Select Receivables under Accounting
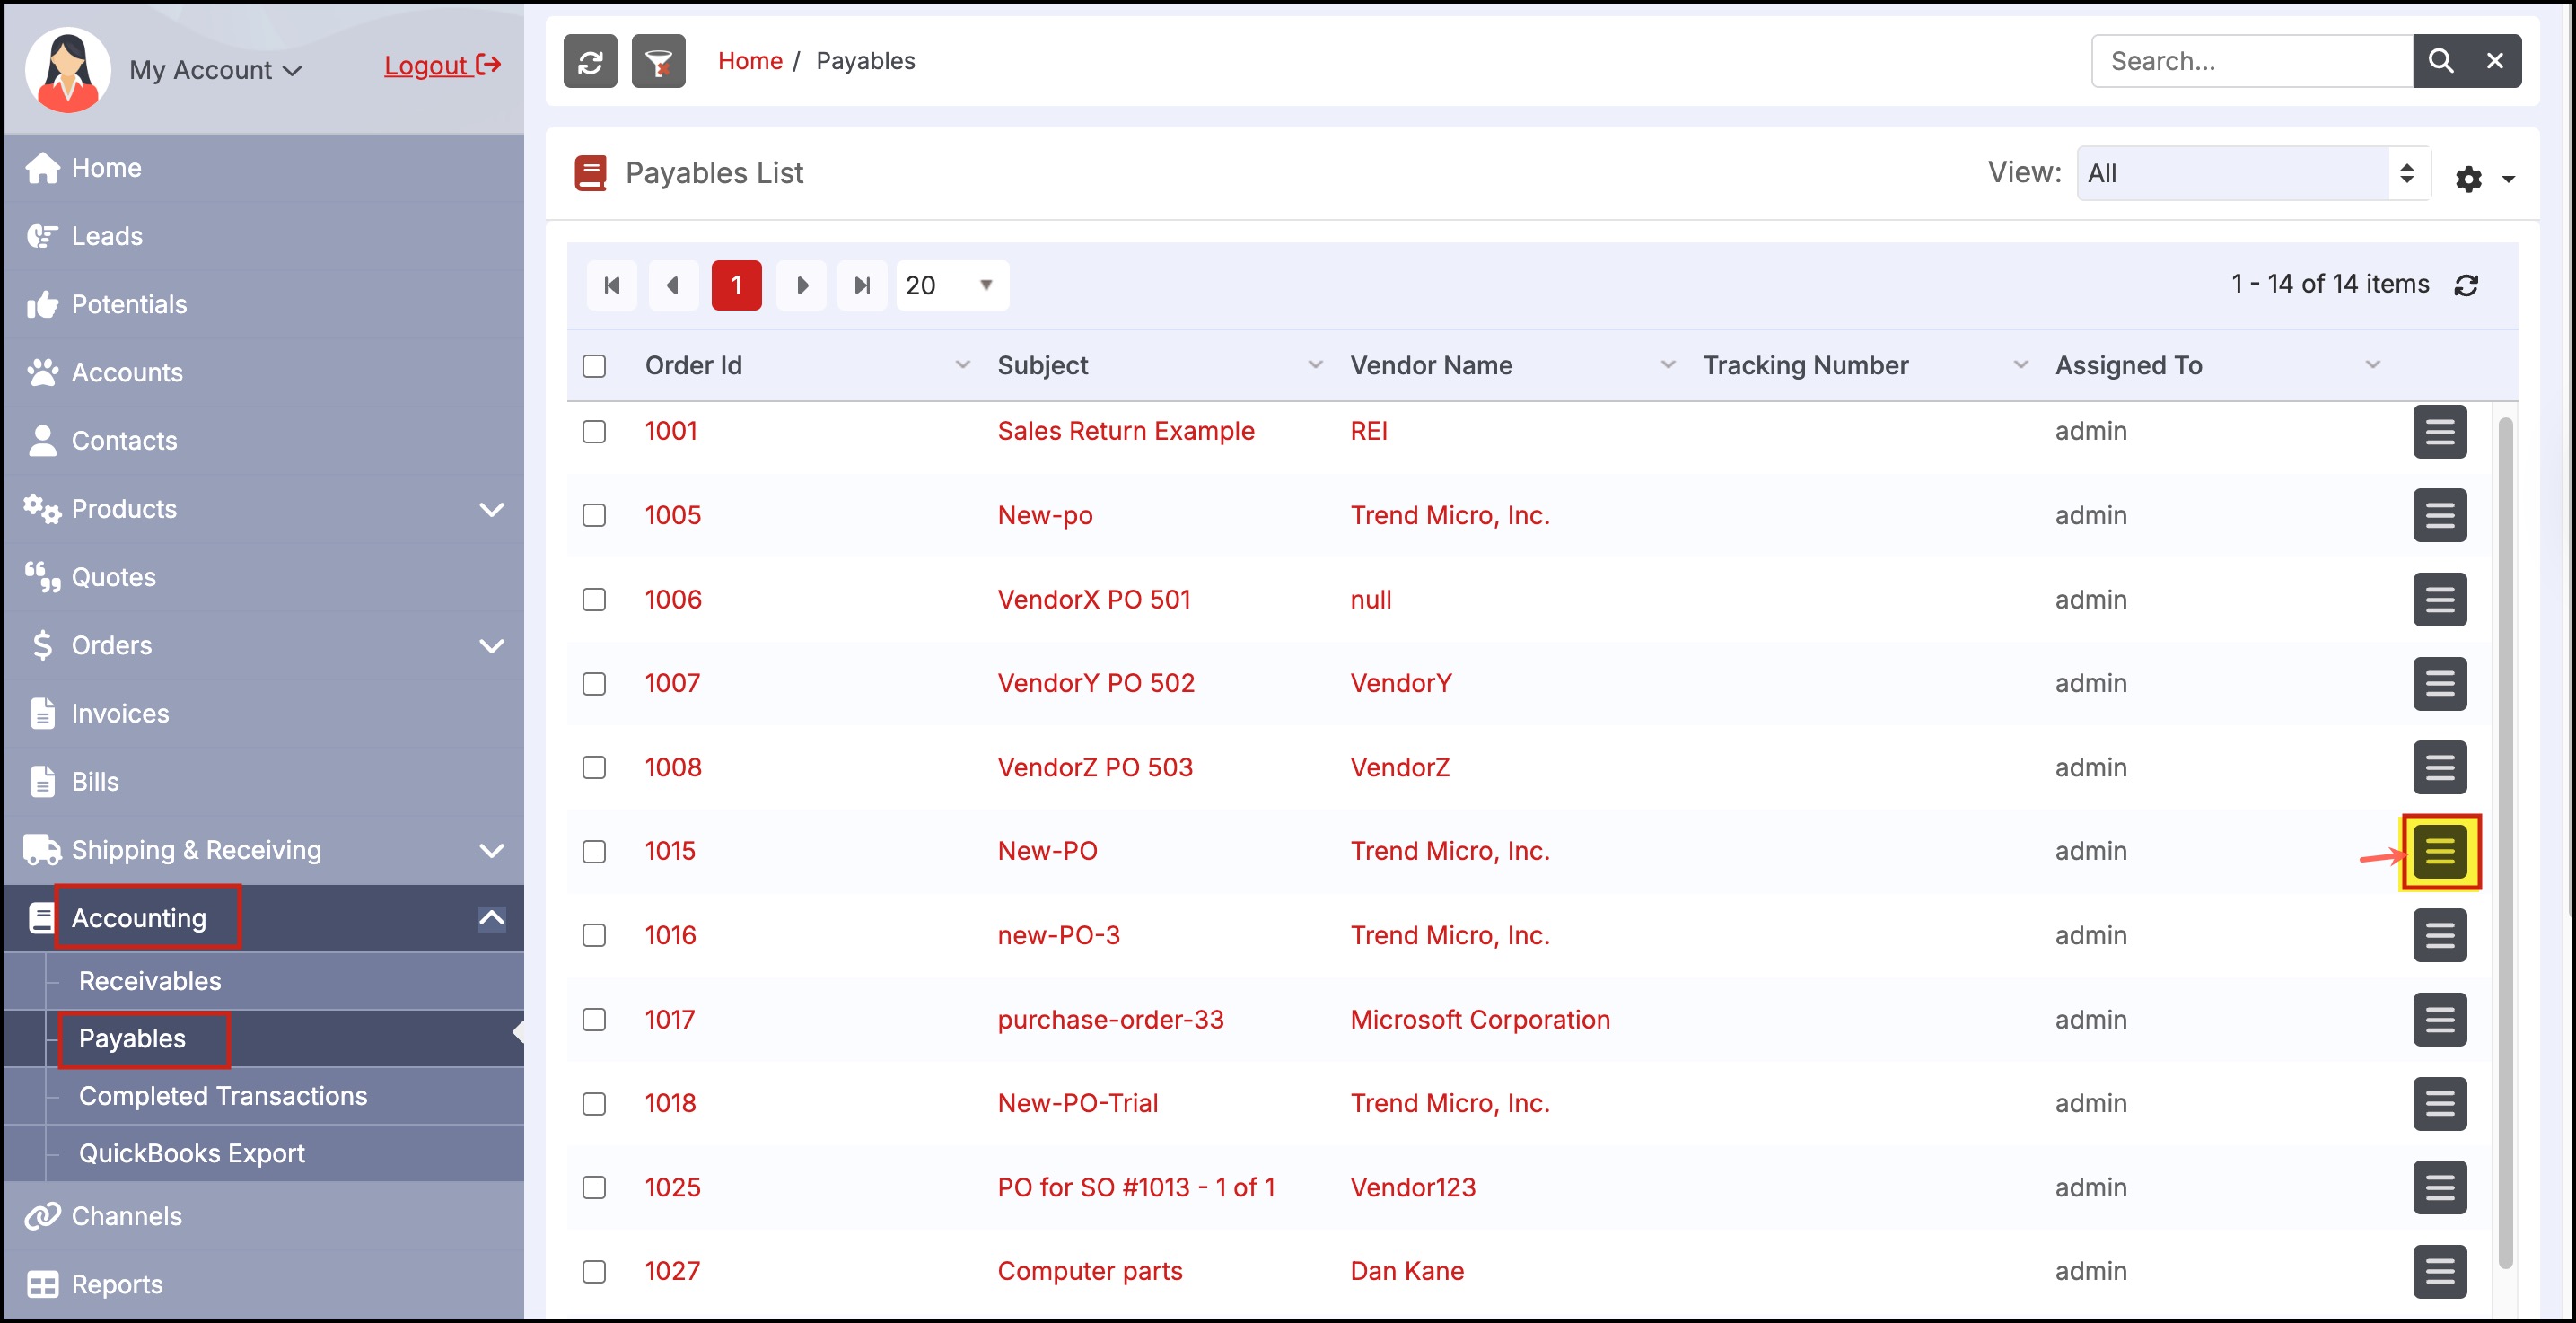The image size is (2576, 1323). [150, 981]
